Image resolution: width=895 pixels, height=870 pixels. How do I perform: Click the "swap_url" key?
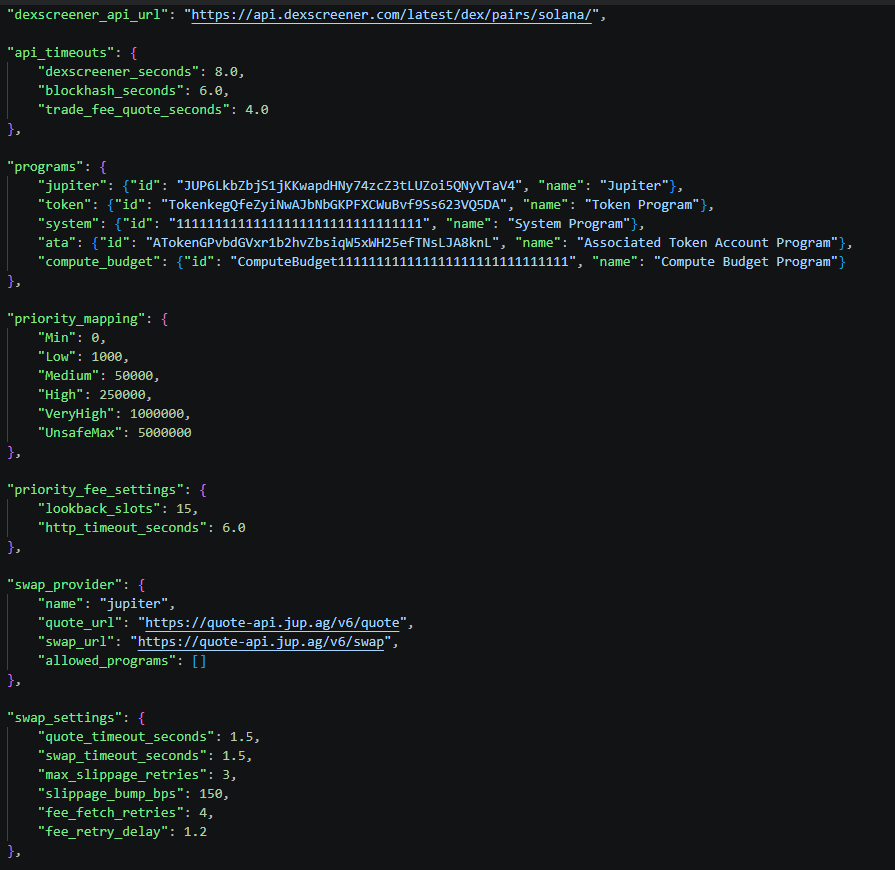(x=76, y=642)
